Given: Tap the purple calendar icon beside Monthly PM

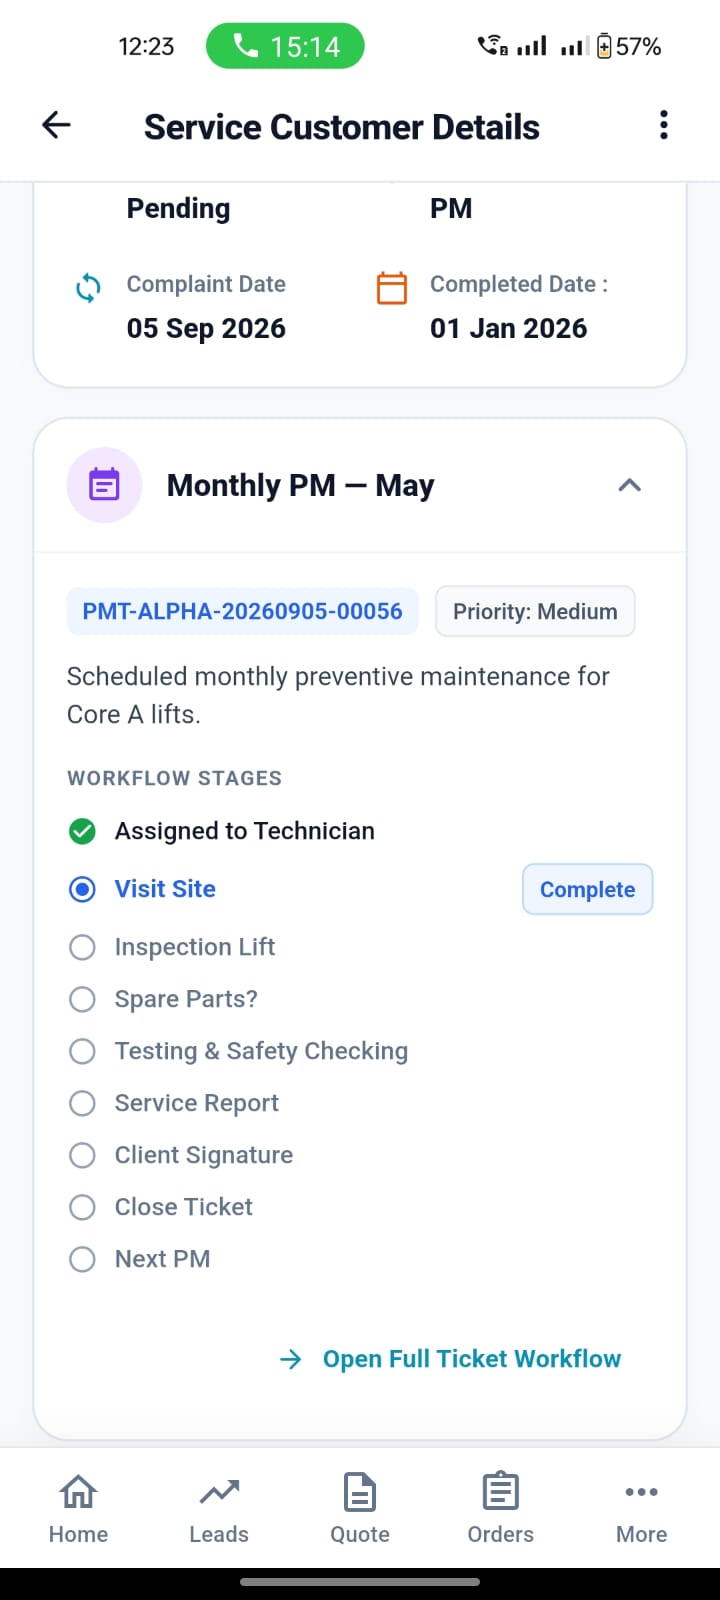Looking at the screenshot, I should coord(104,485).
